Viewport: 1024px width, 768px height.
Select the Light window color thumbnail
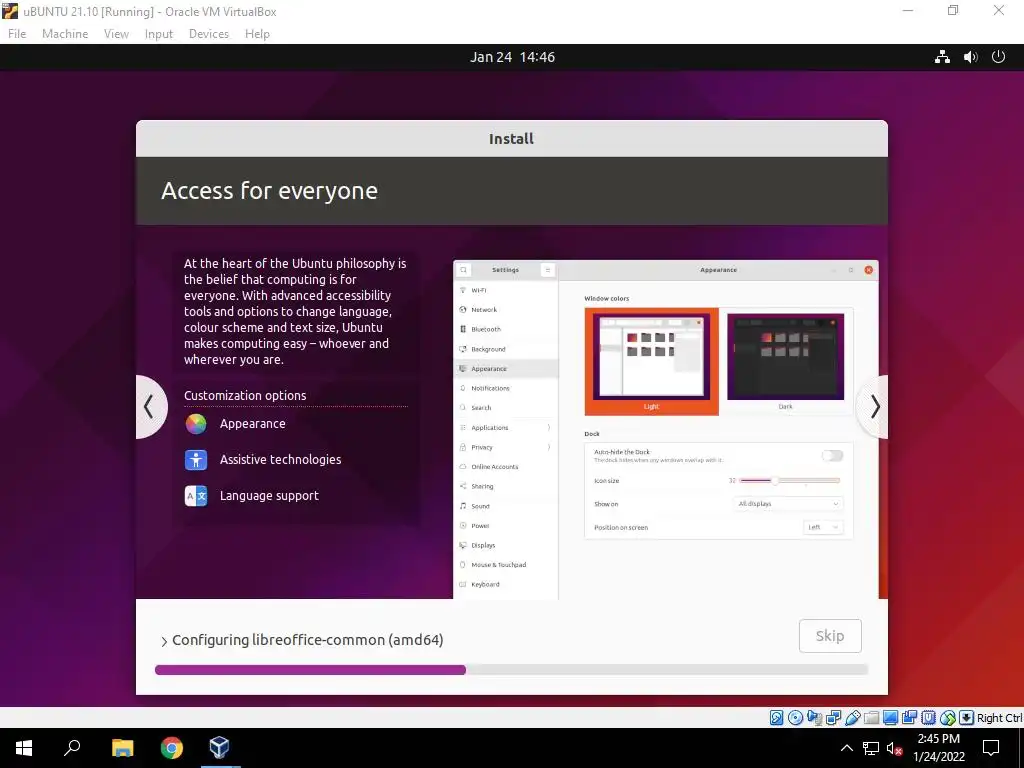click(x=651, y=361)
